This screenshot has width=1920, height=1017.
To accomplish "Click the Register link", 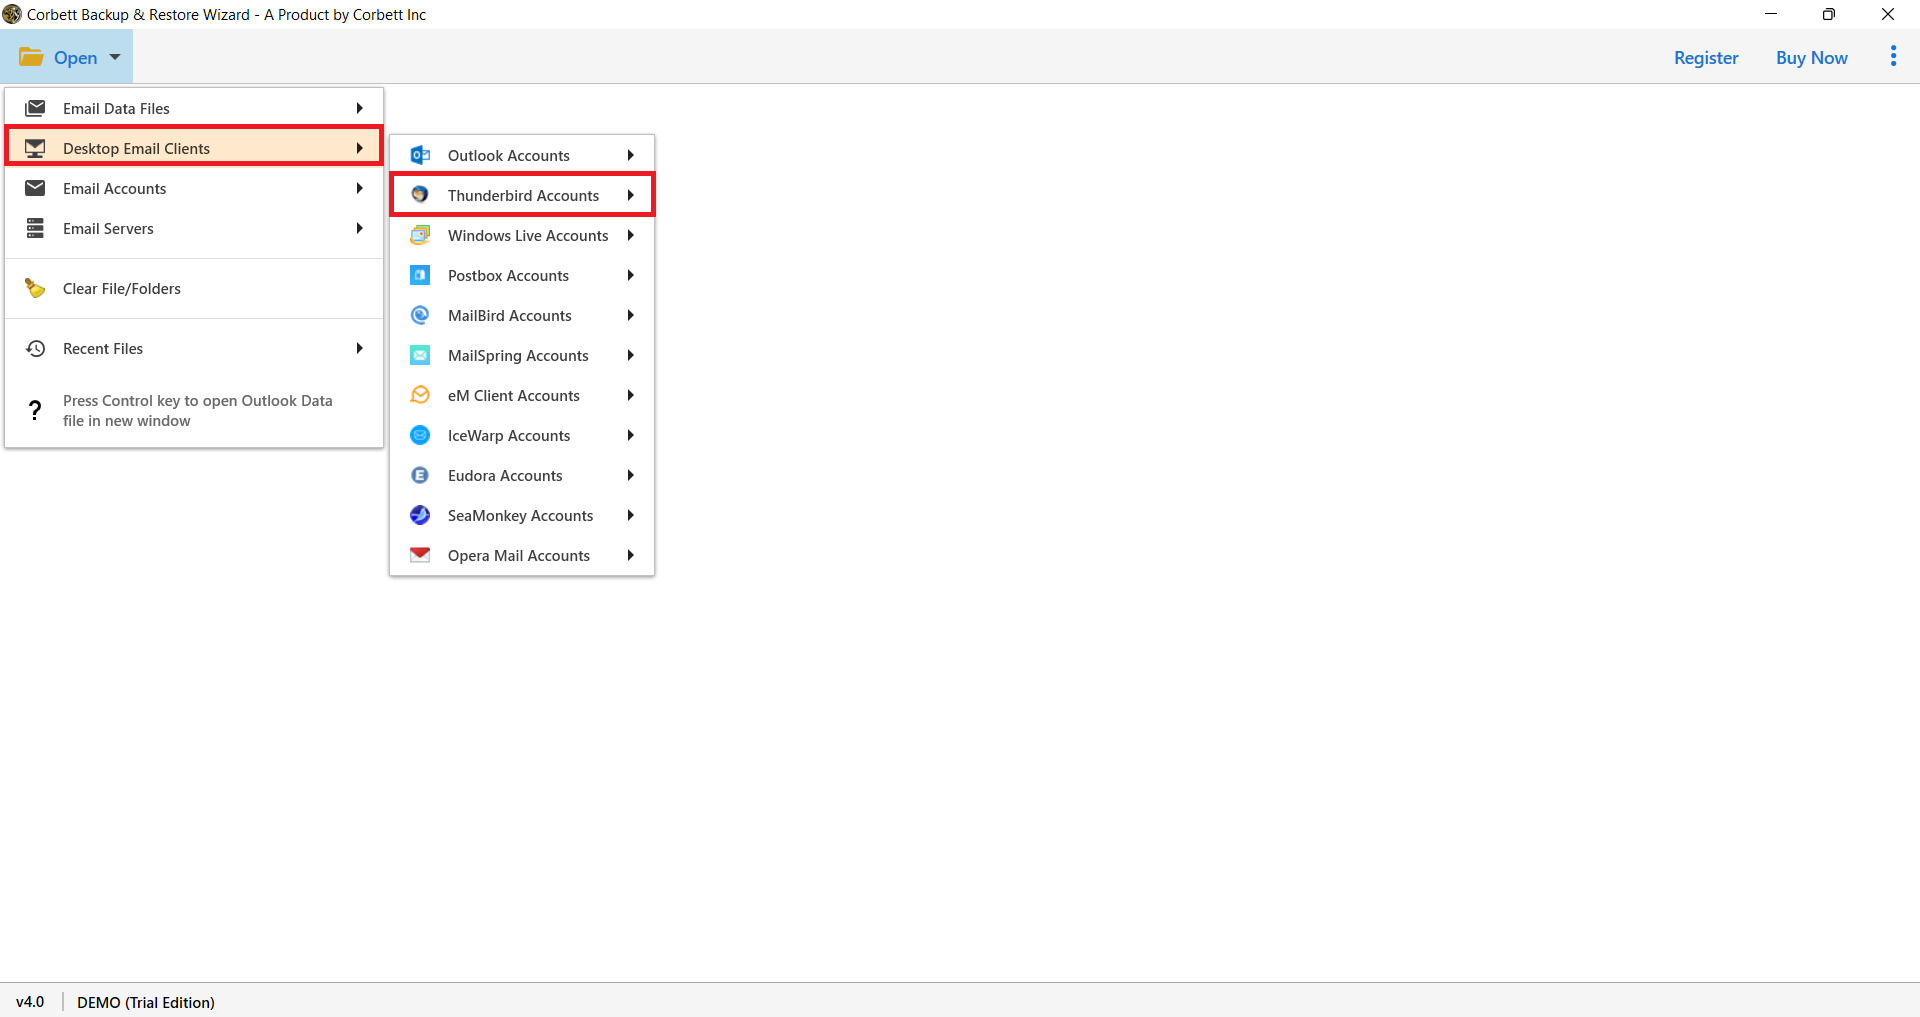I will 1706,57.
